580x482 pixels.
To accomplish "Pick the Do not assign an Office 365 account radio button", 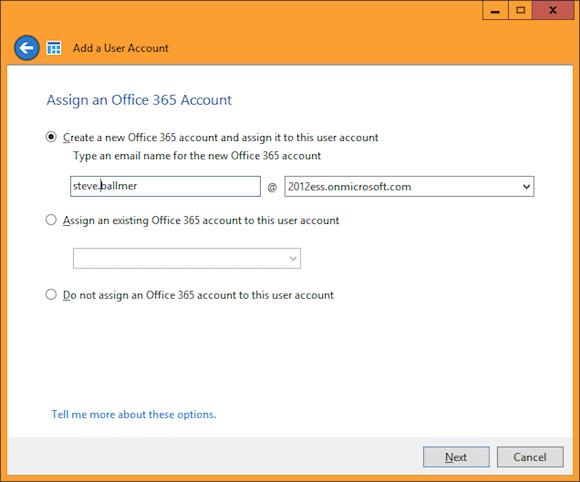I will [51, 294].
